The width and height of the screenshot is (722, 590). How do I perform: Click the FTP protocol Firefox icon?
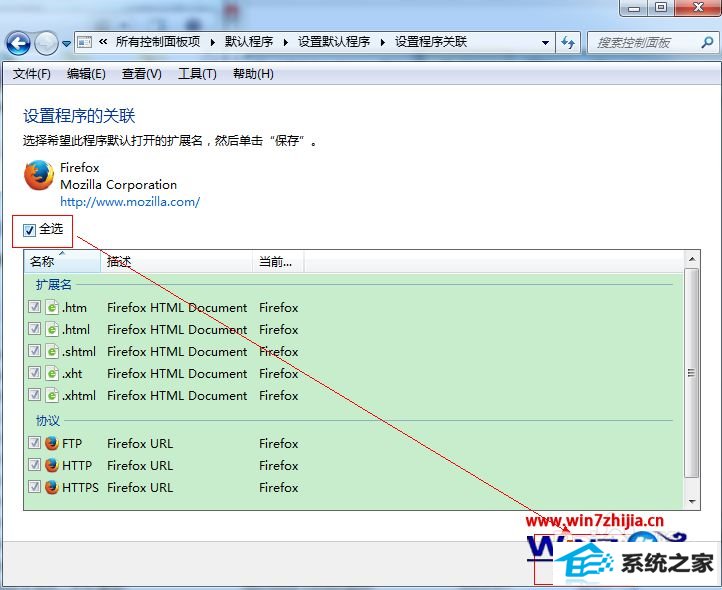pyautogui.click(x=52, y=444)
